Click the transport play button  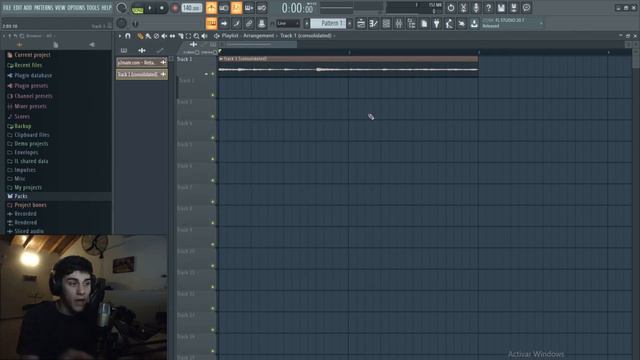[150, 8]
